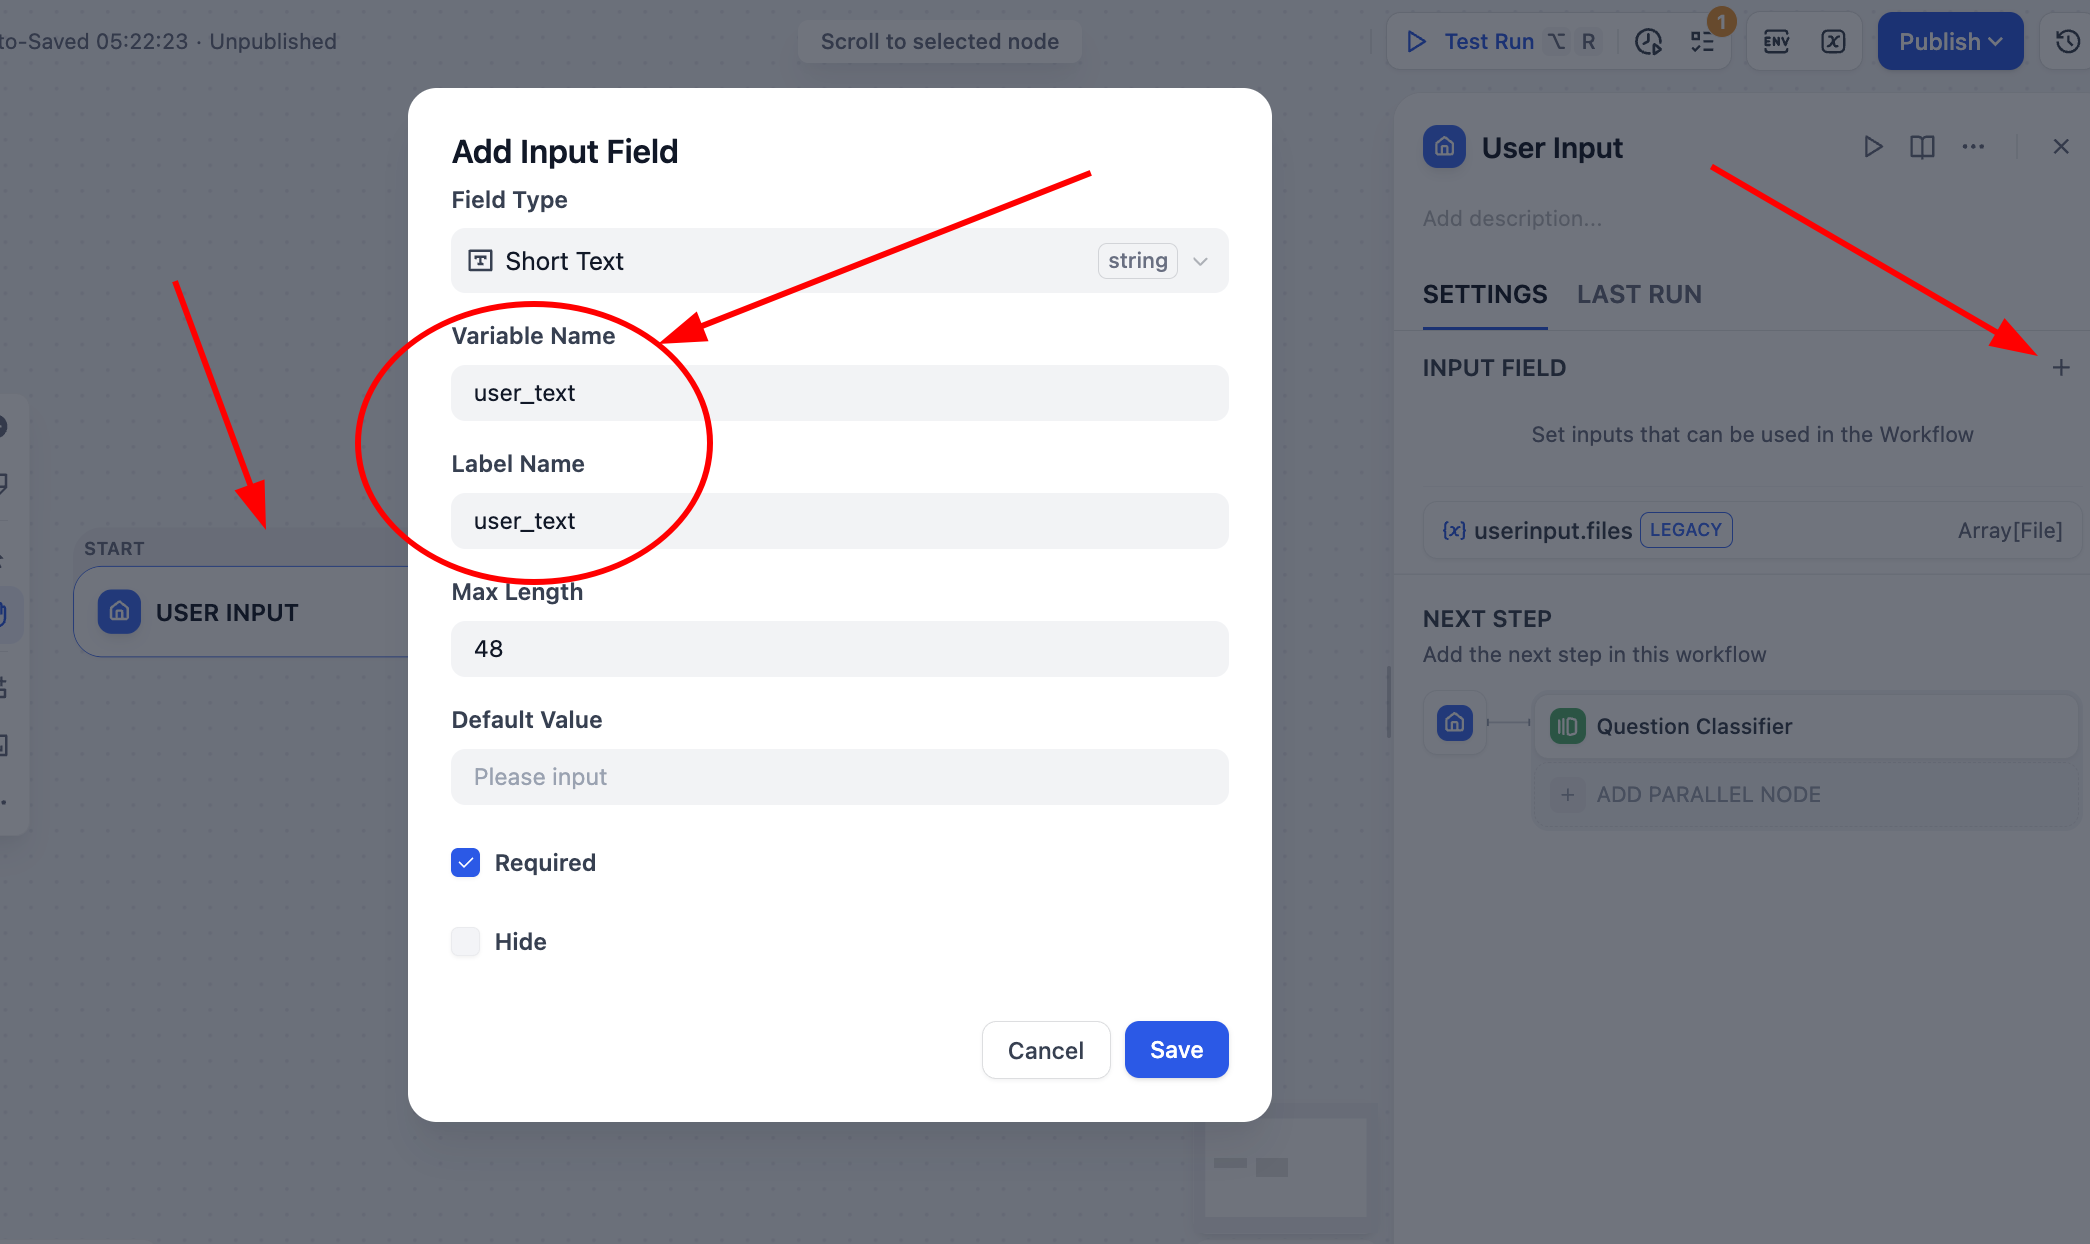Save the input field
This screenshot has width=2090, height=1244.
click(x=1176, y=1050)
